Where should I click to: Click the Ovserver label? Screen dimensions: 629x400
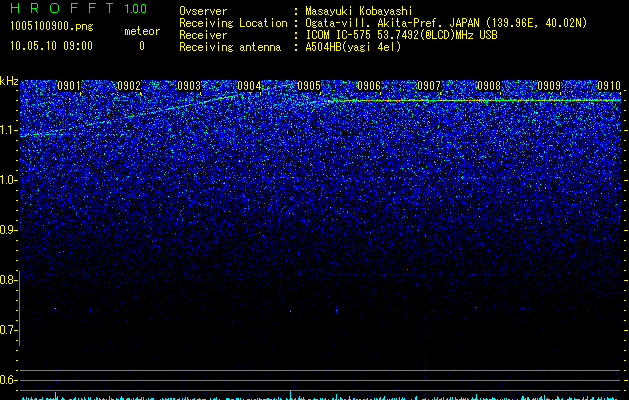pos(203,11)
